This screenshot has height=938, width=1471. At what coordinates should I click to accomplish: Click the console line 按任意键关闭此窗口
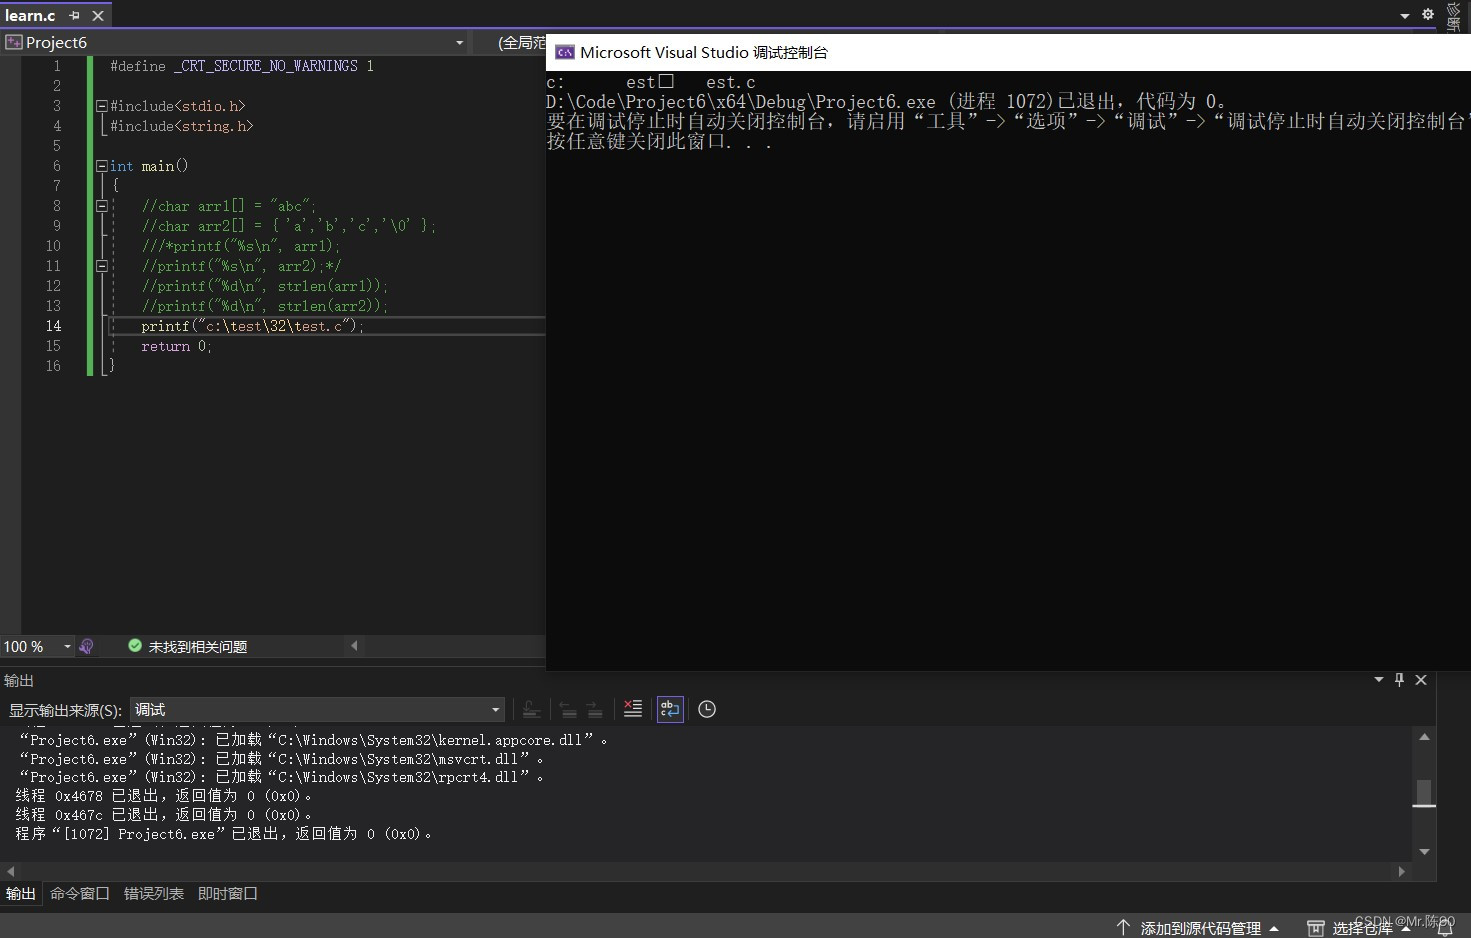(659, 141)
